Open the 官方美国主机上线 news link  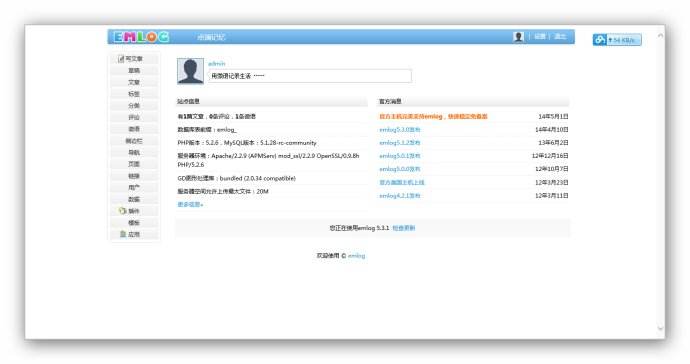[402, 182]
